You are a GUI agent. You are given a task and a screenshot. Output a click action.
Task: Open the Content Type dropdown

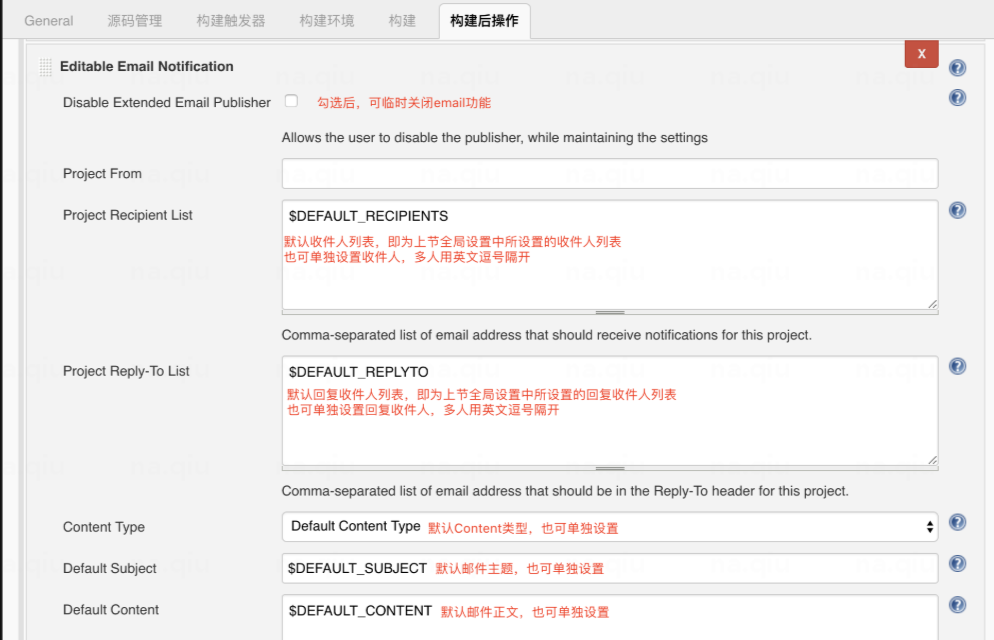(x=610, y=527)
